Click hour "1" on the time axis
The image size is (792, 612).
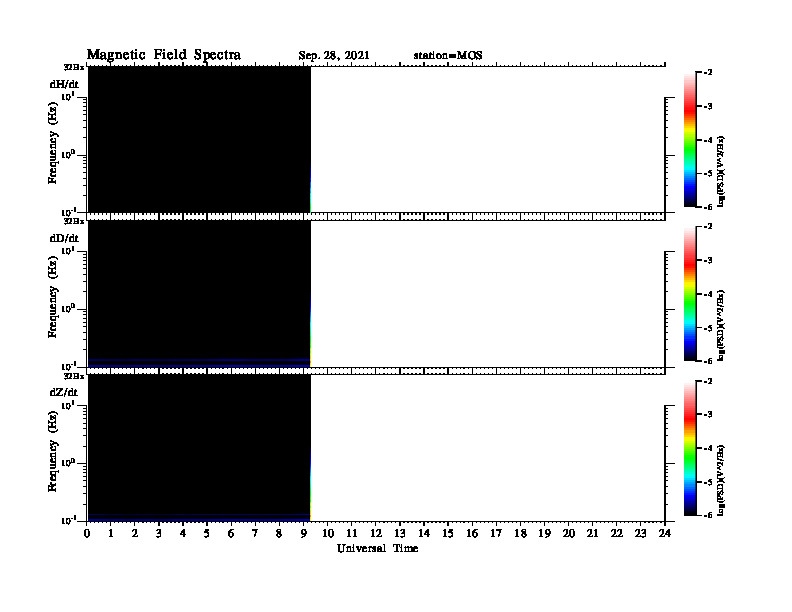[x=111, y=533]
